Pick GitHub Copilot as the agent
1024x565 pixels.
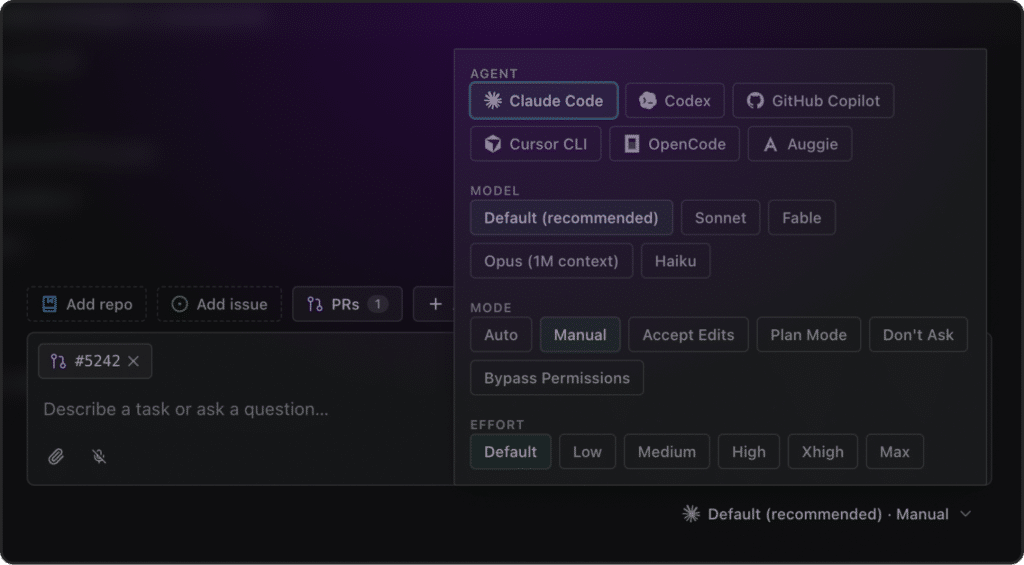coord(813,101)
